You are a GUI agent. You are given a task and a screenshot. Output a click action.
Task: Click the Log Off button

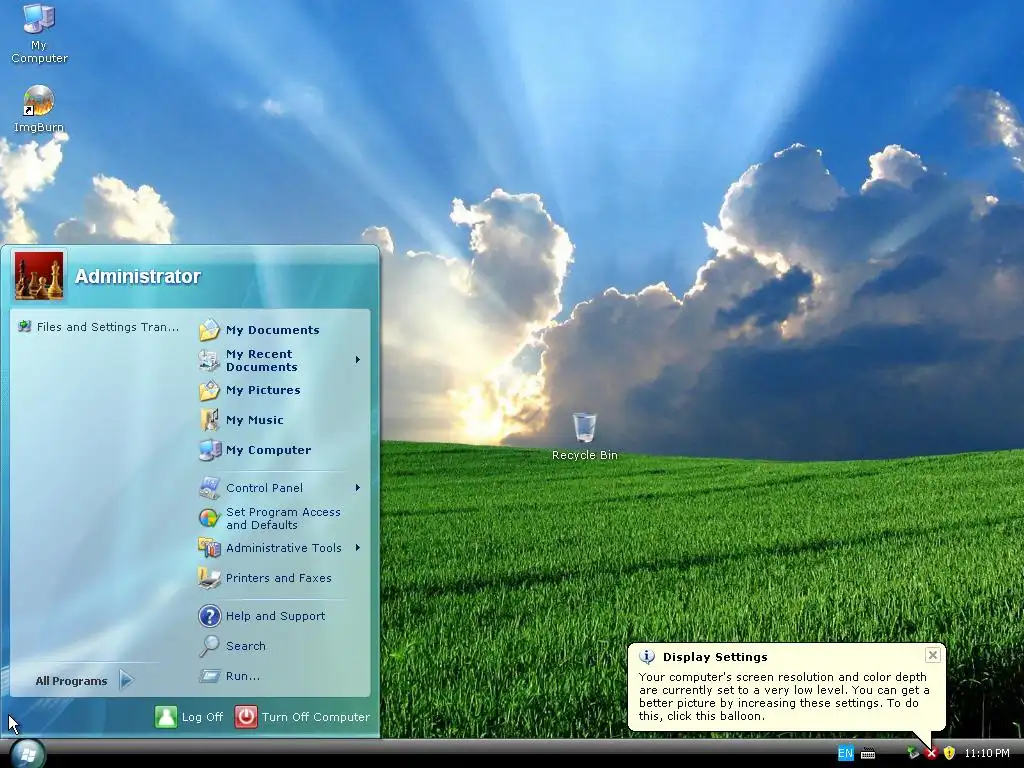click(x=189, y=716)
